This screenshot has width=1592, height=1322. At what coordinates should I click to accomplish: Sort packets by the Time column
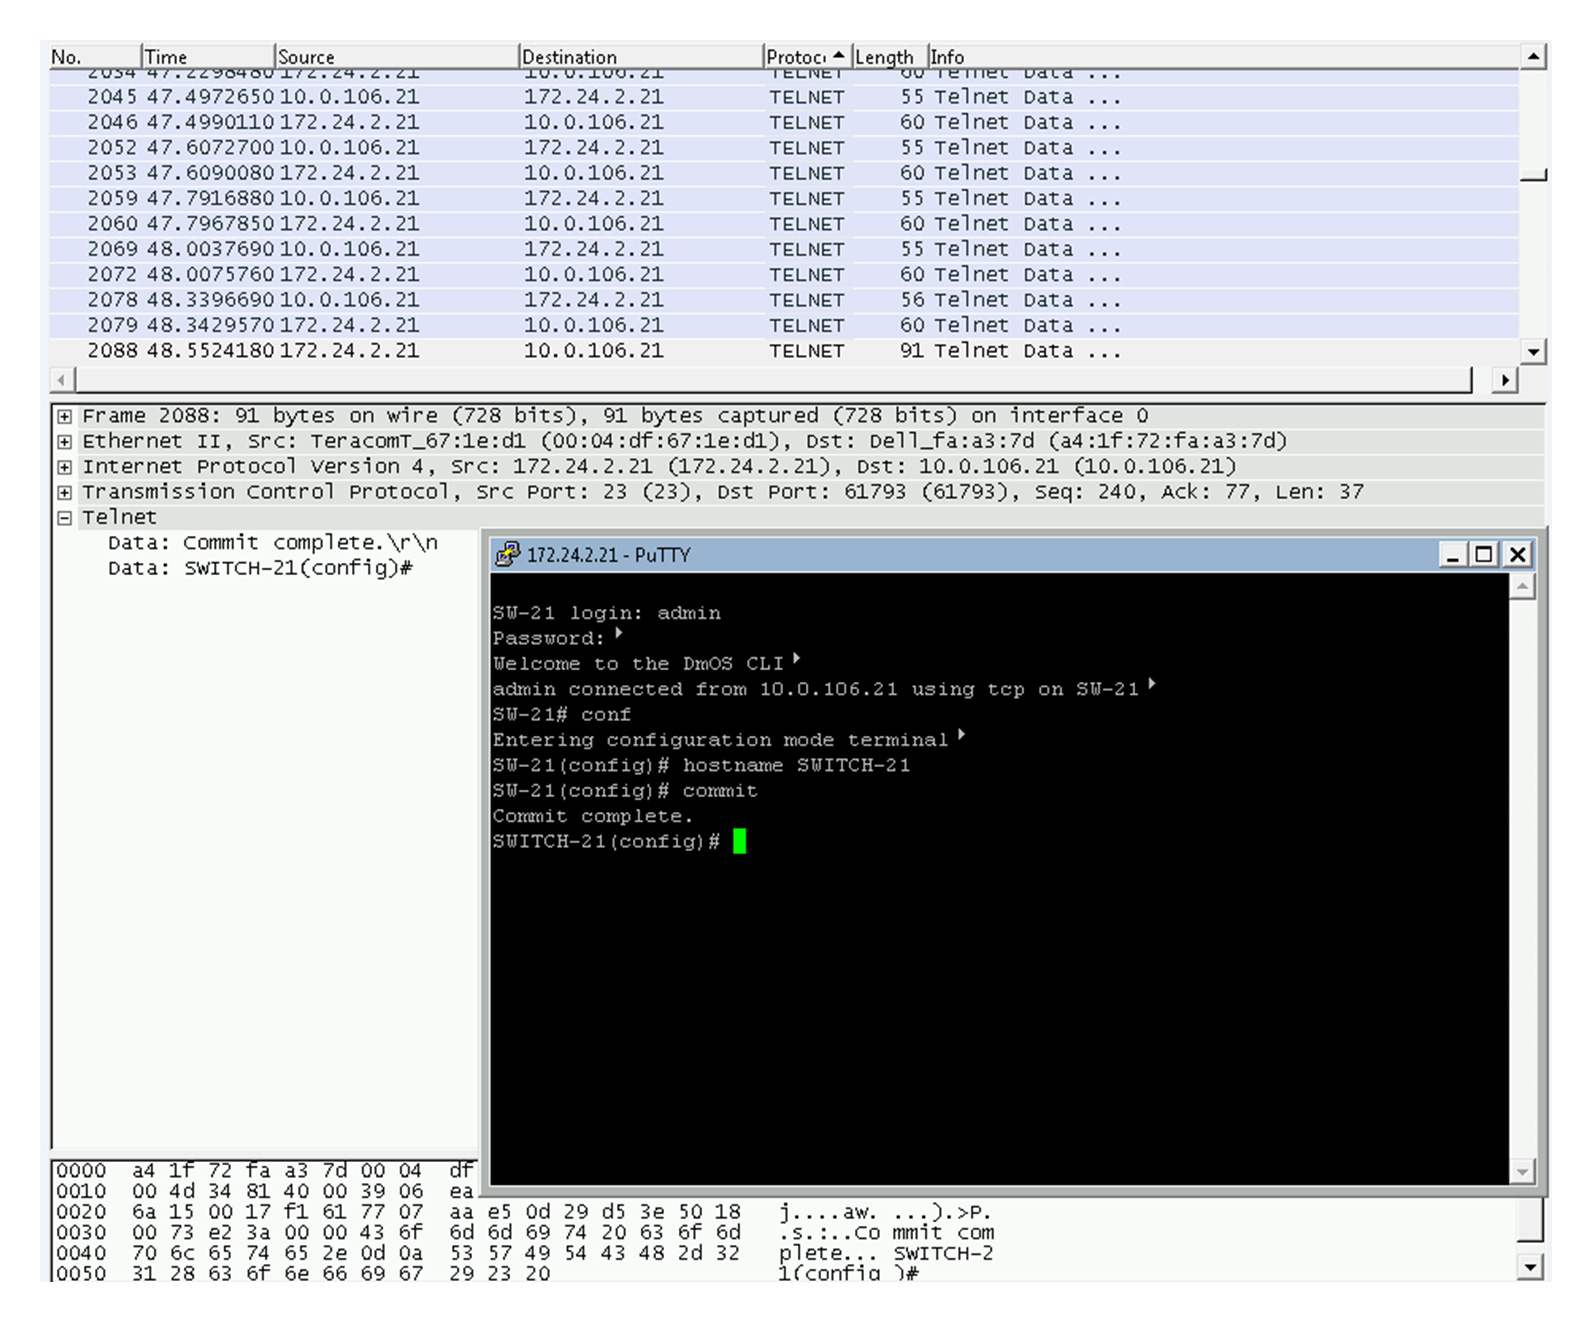(x=207, y=57)
